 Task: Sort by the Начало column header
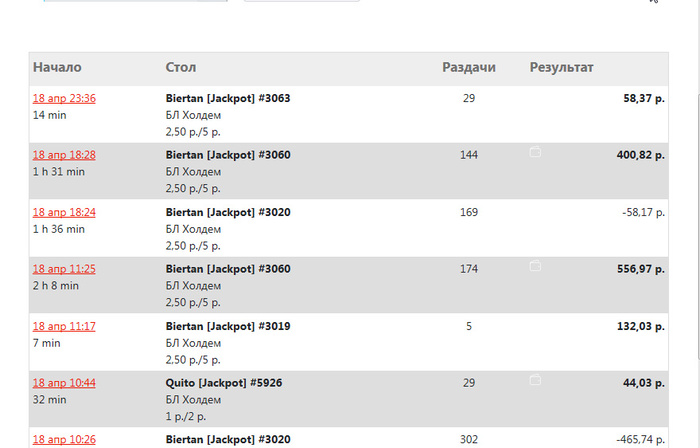pyautogui.click(x=57, y=68)
